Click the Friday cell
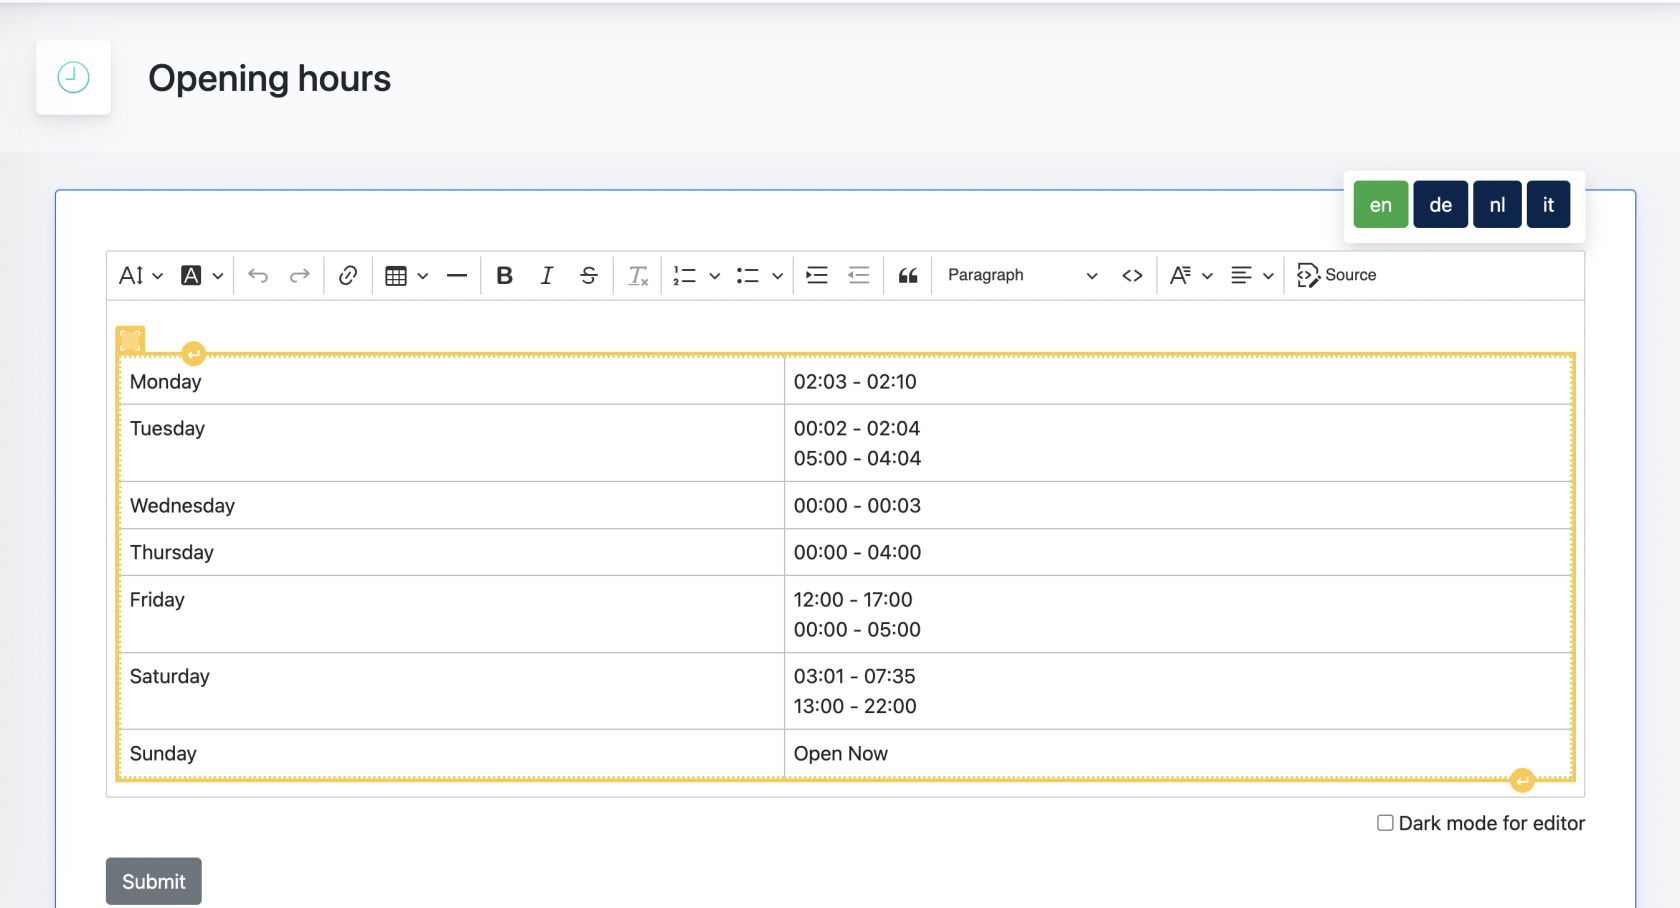Screen dimensions: 1680x908 452,614
